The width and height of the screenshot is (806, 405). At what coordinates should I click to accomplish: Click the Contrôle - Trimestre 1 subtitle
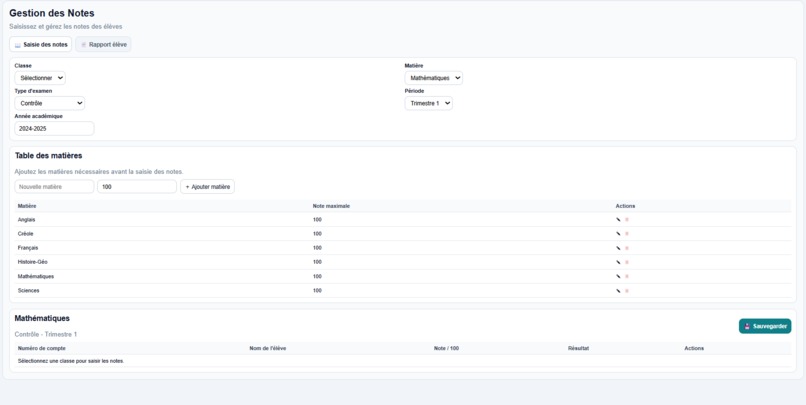[46, 335]
